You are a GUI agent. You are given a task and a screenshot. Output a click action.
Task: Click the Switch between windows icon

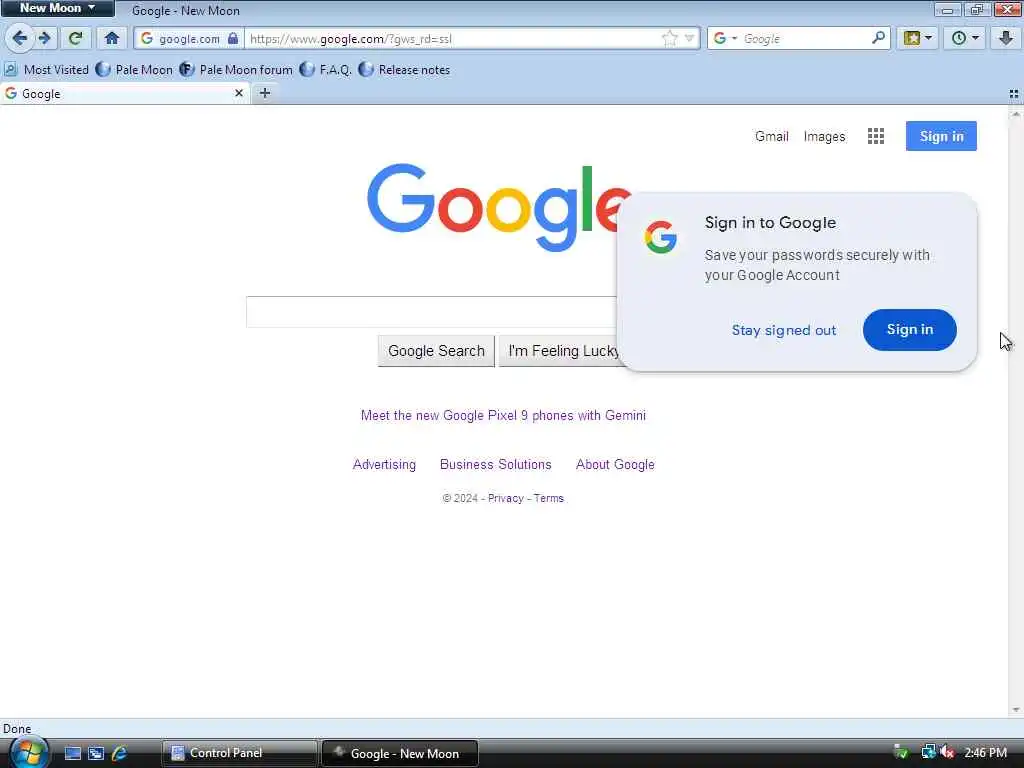point(96,754)
